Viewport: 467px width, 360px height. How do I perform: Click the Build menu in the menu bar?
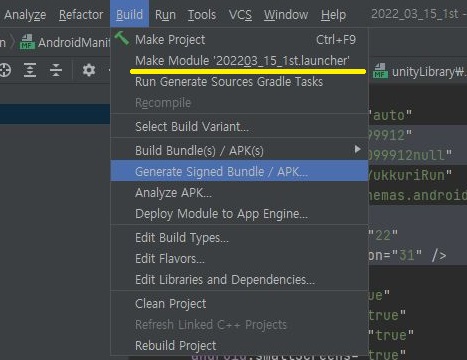[129, 15]
